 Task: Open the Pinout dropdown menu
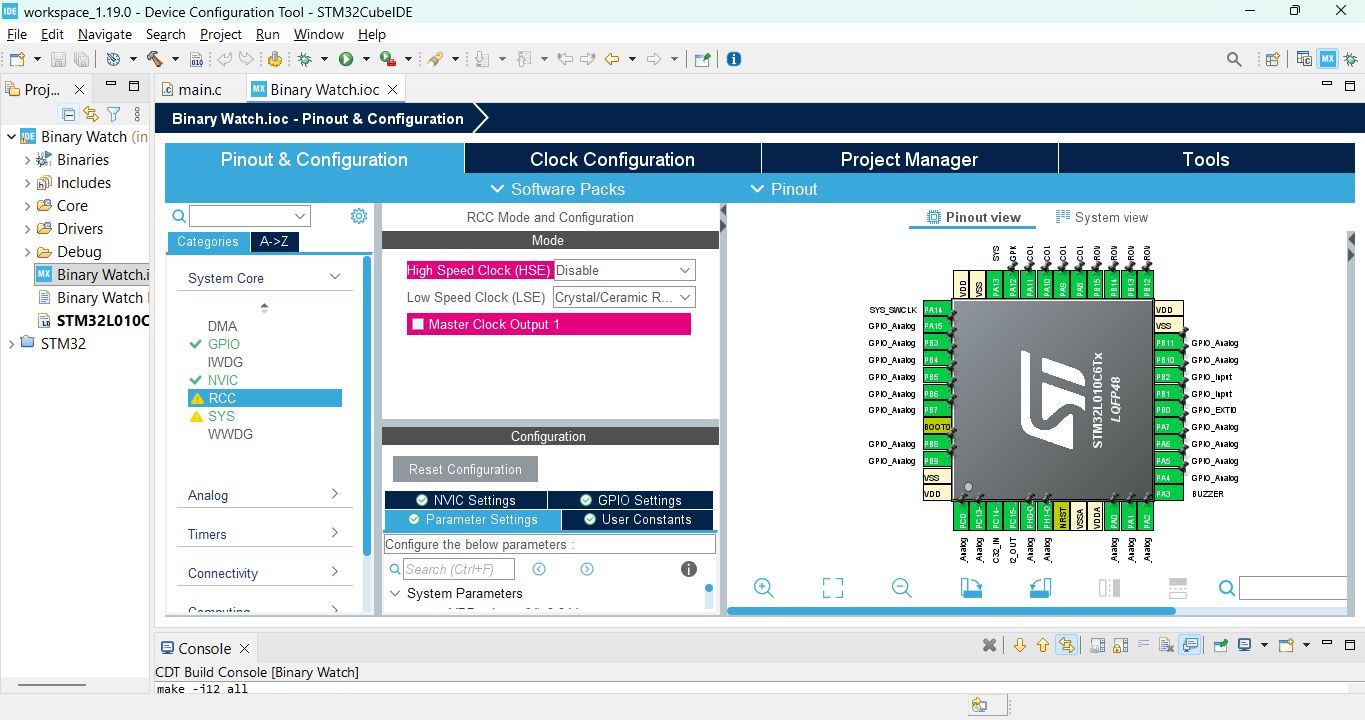coord(784,189)
